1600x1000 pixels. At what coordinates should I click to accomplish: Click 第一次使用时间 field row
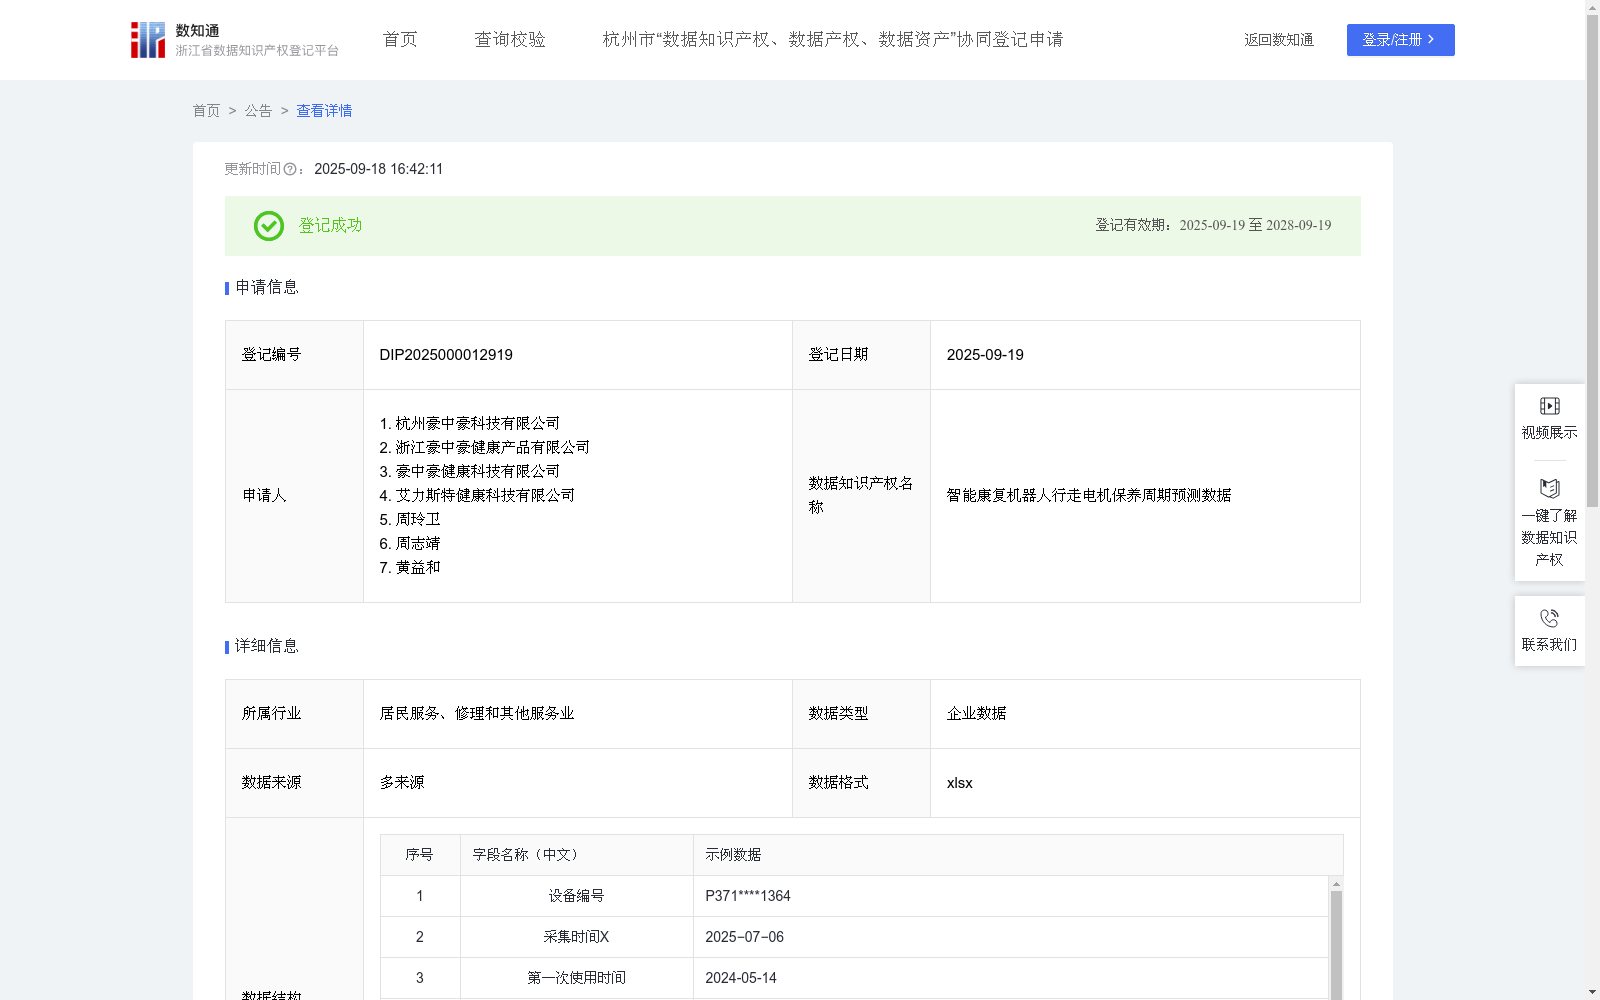tap(855, 978)
